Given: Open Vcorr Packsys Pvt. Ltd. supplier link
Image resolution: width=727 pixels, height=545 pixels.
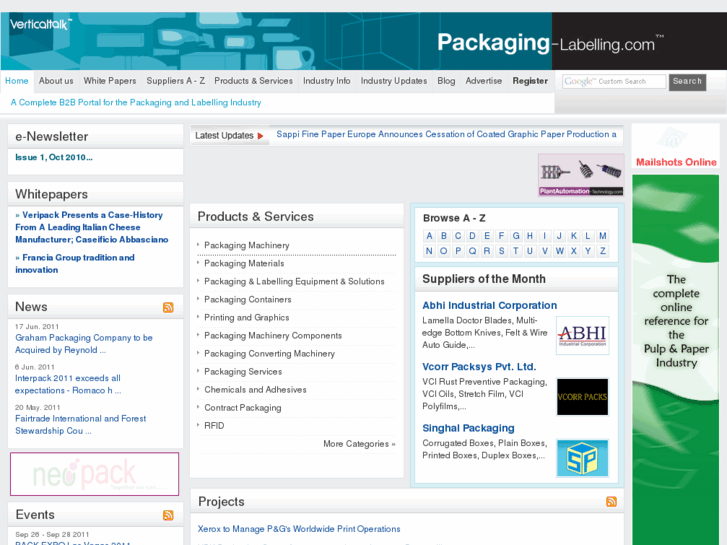Looking at the screenshot, I should [479, 367].
